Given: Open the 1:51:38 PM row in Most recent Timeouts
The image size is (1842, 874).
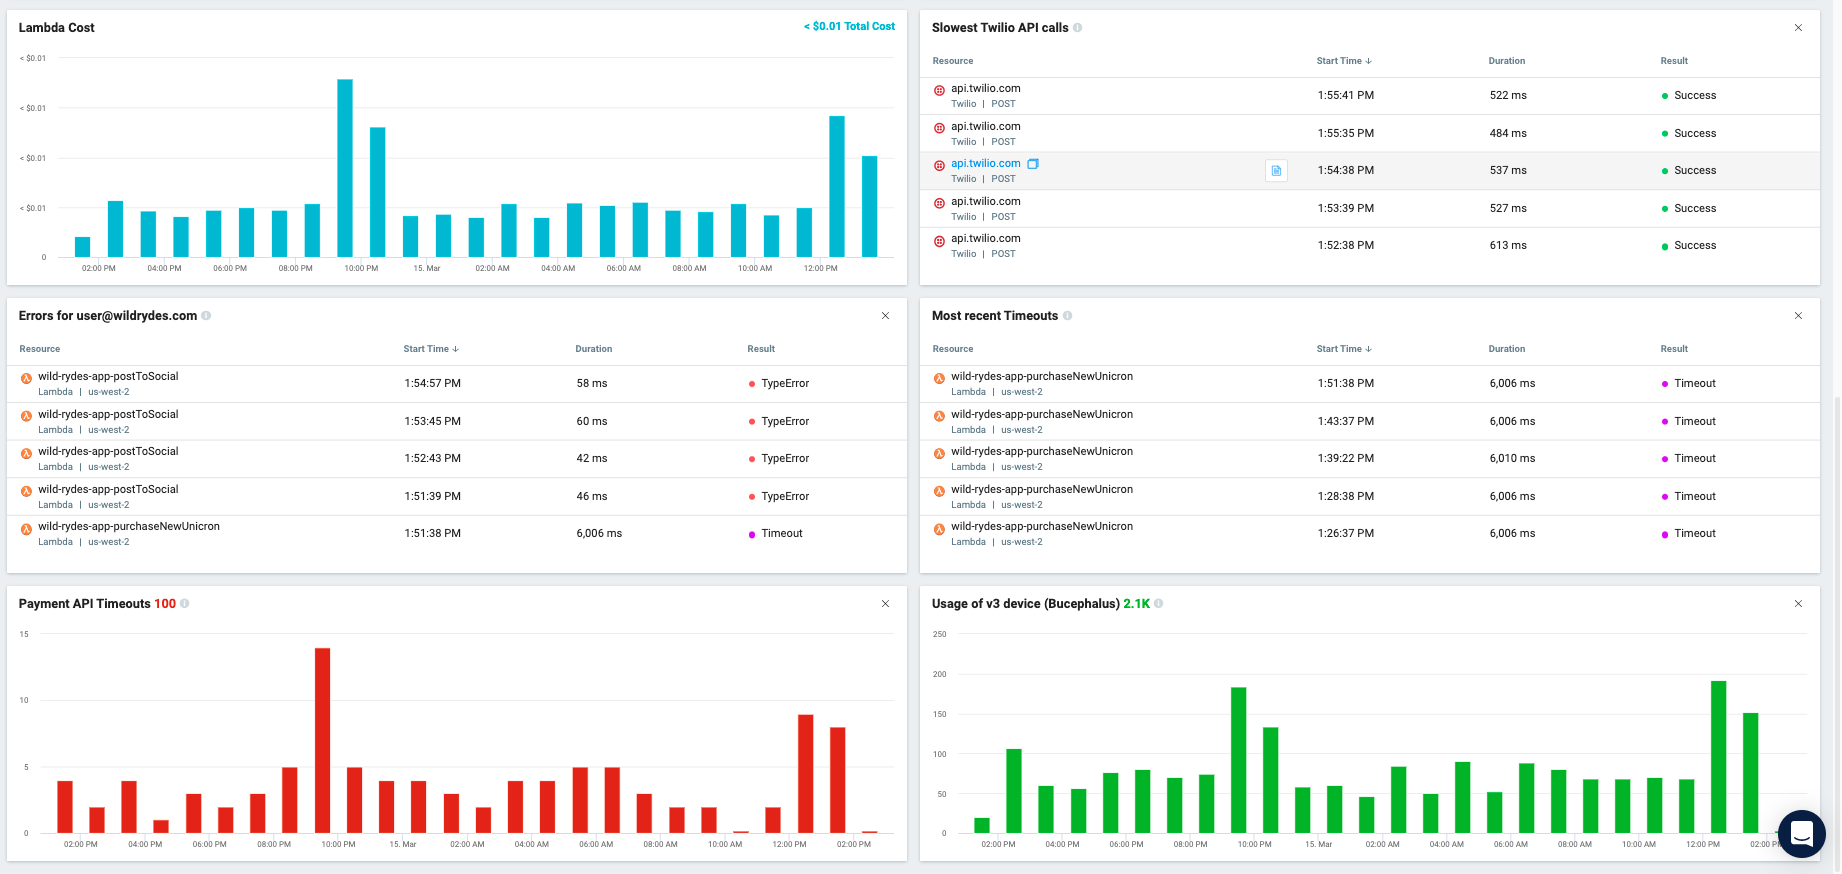Looking at the screenshot, I should tap(1370, 384).
